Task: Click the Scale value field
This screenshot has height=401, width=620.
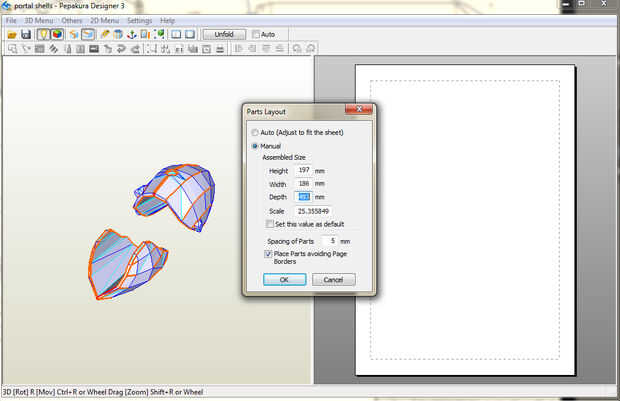Action: coord(313,211)
